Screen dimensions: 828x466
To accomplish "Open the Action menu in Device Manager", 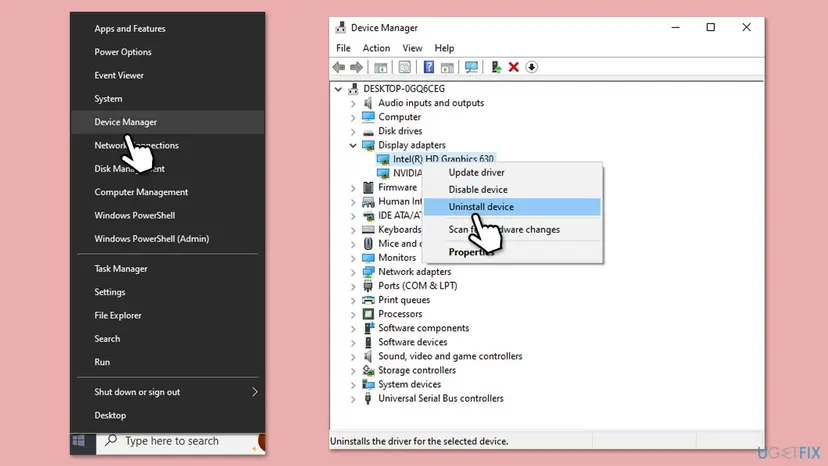I will click(x=376, y=48).
